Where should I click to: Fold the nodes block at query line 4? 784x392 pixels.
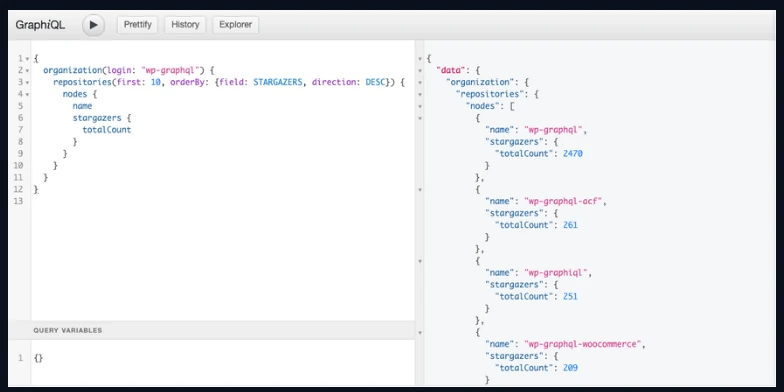pos(27,94)
